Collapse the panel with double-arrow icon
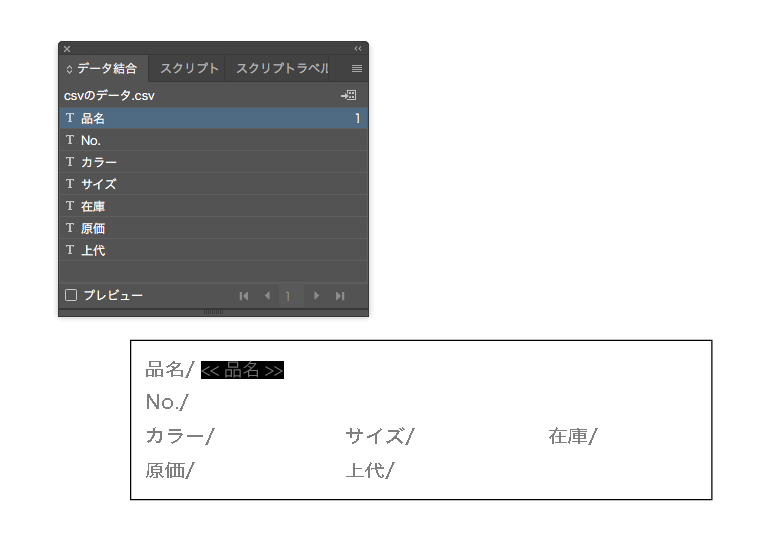 point(358,48)
